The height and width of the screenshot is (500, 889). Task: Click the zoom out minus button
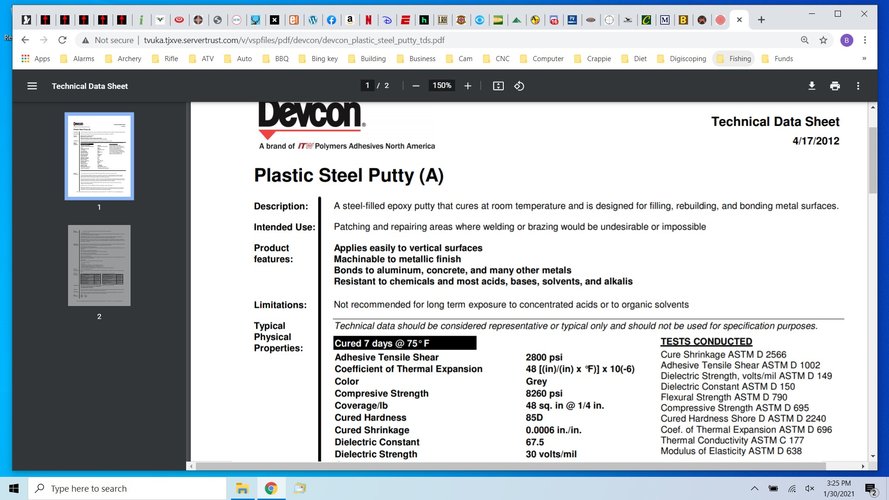click(x=416, y=86)
